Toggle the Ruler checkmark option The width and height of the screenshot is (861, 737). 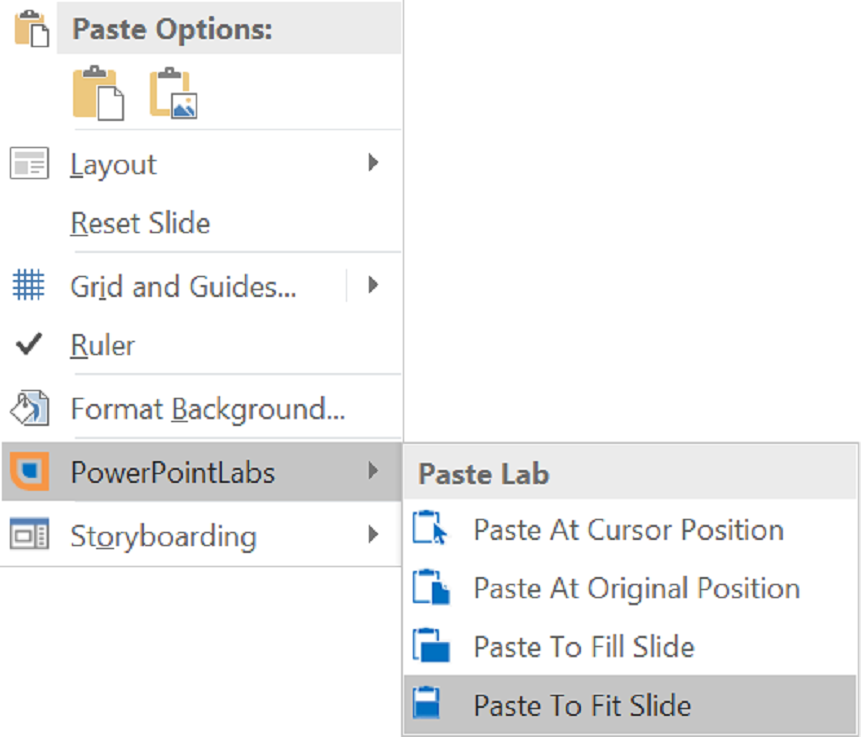[102, 346]
